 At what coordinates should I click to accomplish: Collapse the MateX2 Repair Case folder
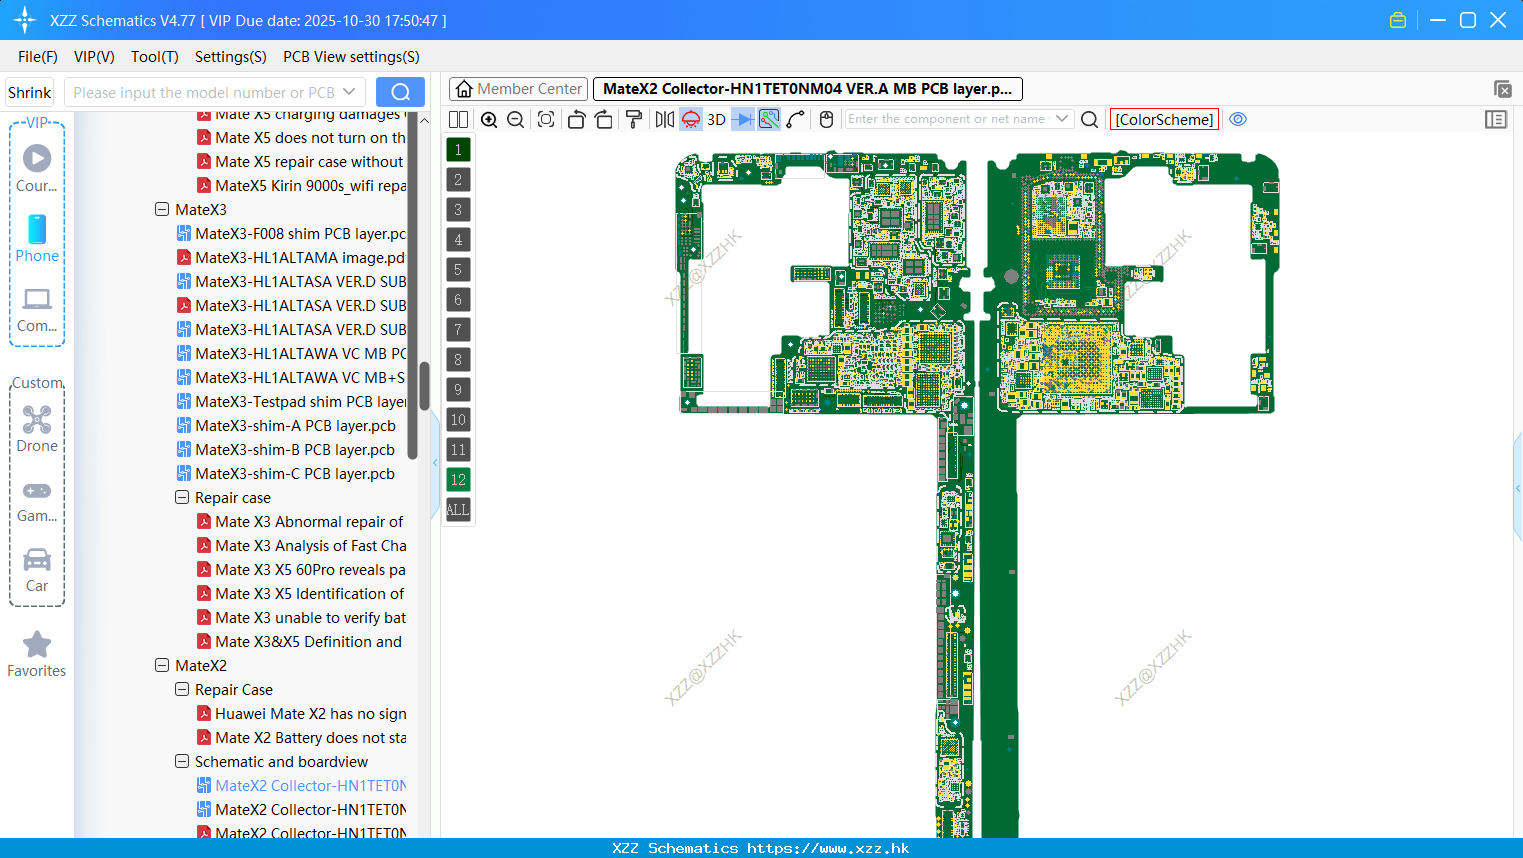(x=182, y=690)
